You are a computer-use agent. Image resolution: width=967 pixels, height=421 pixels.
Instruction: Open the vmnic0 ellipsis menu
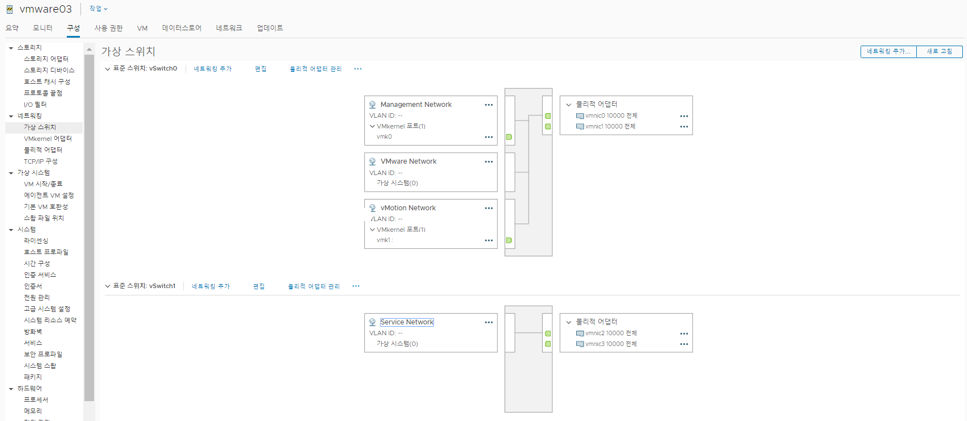pos(684,116)
